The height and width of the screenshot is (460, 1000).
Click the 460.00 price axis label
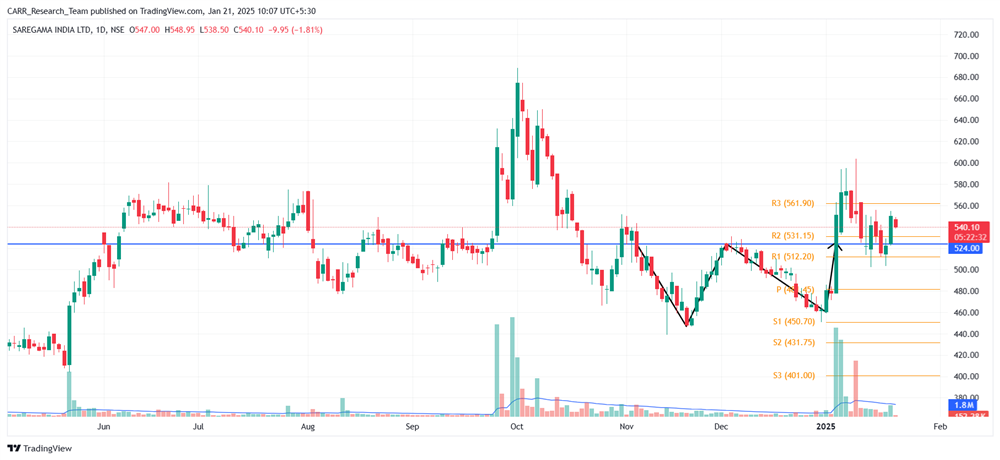pos(967,313)
